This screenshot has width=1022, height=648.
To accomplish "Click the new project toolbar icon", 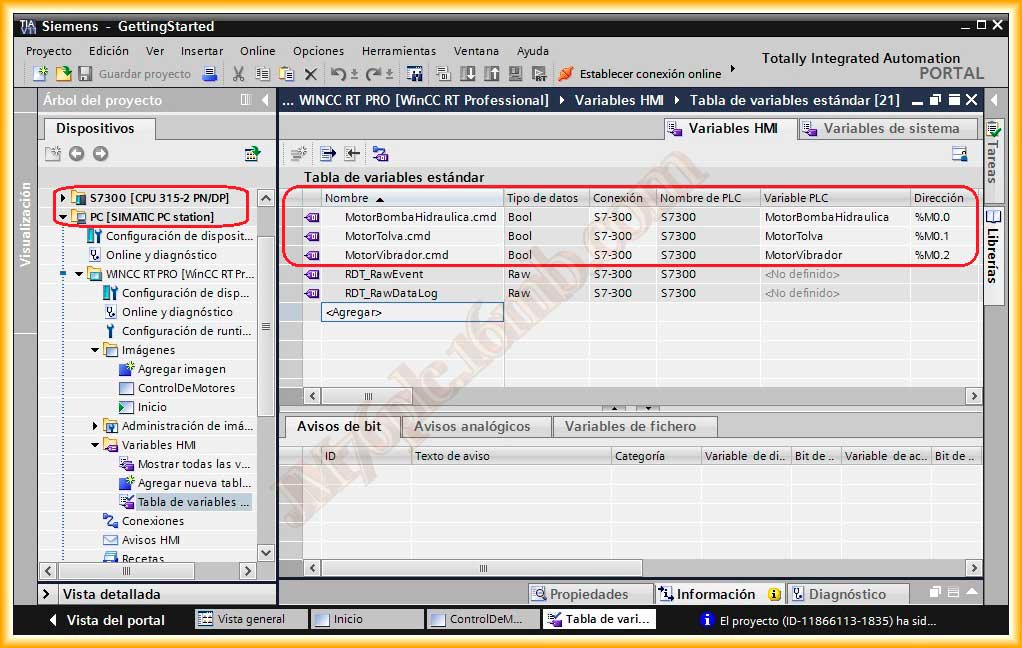I will tap(40, 74).
